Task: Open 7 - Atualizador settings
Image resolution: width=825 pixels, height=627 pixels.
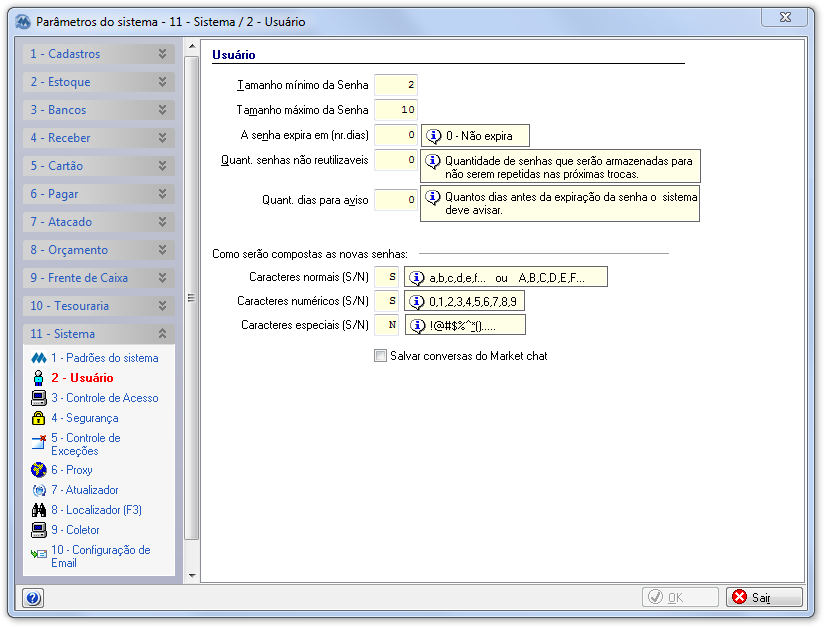Action: tap(85, 490)
